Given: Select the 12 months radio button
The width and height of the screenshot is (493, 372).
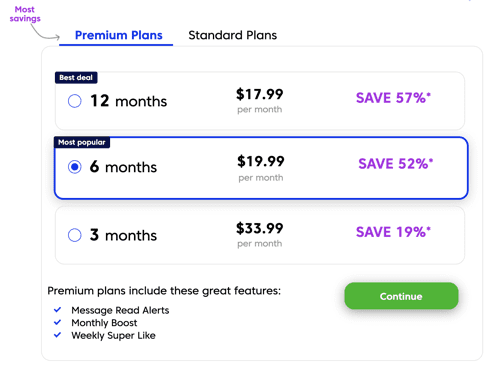Looking at the screenshot, I should [75, 101].
